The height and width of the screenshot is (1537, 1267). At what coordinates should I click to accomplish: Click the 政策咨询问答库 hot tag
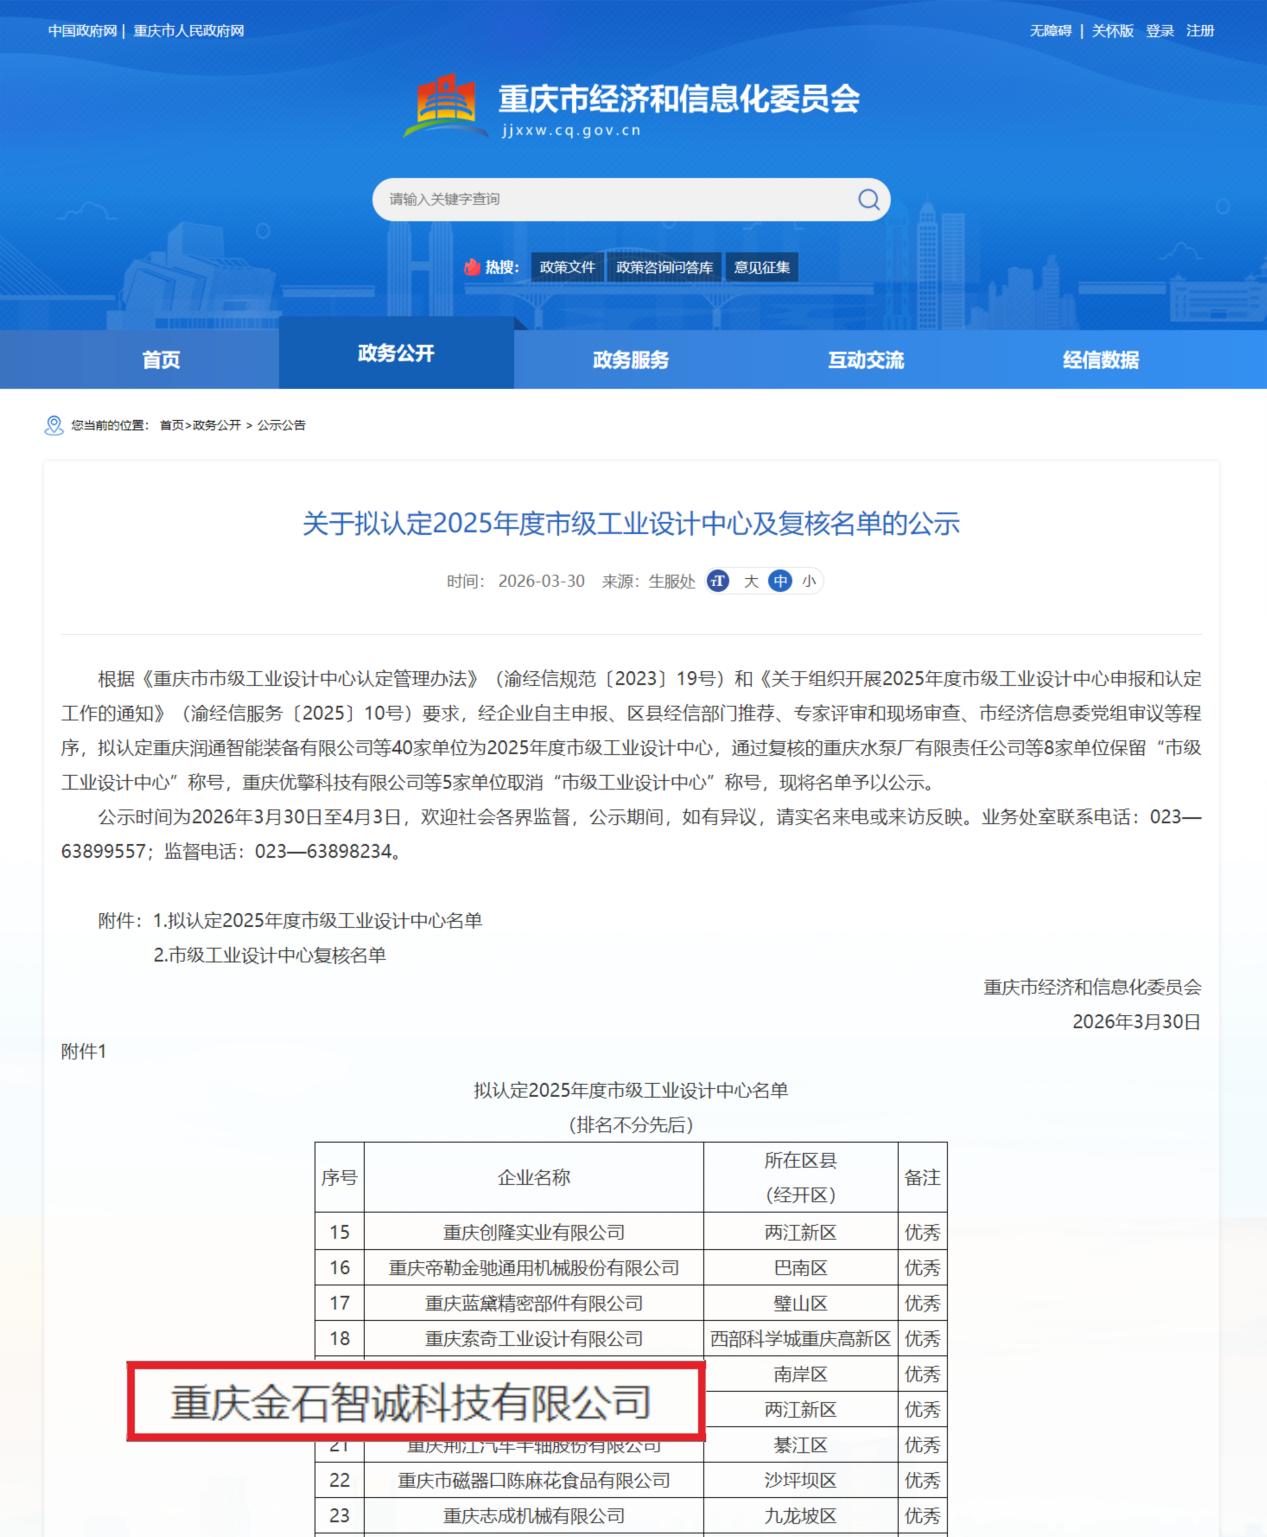664,267
